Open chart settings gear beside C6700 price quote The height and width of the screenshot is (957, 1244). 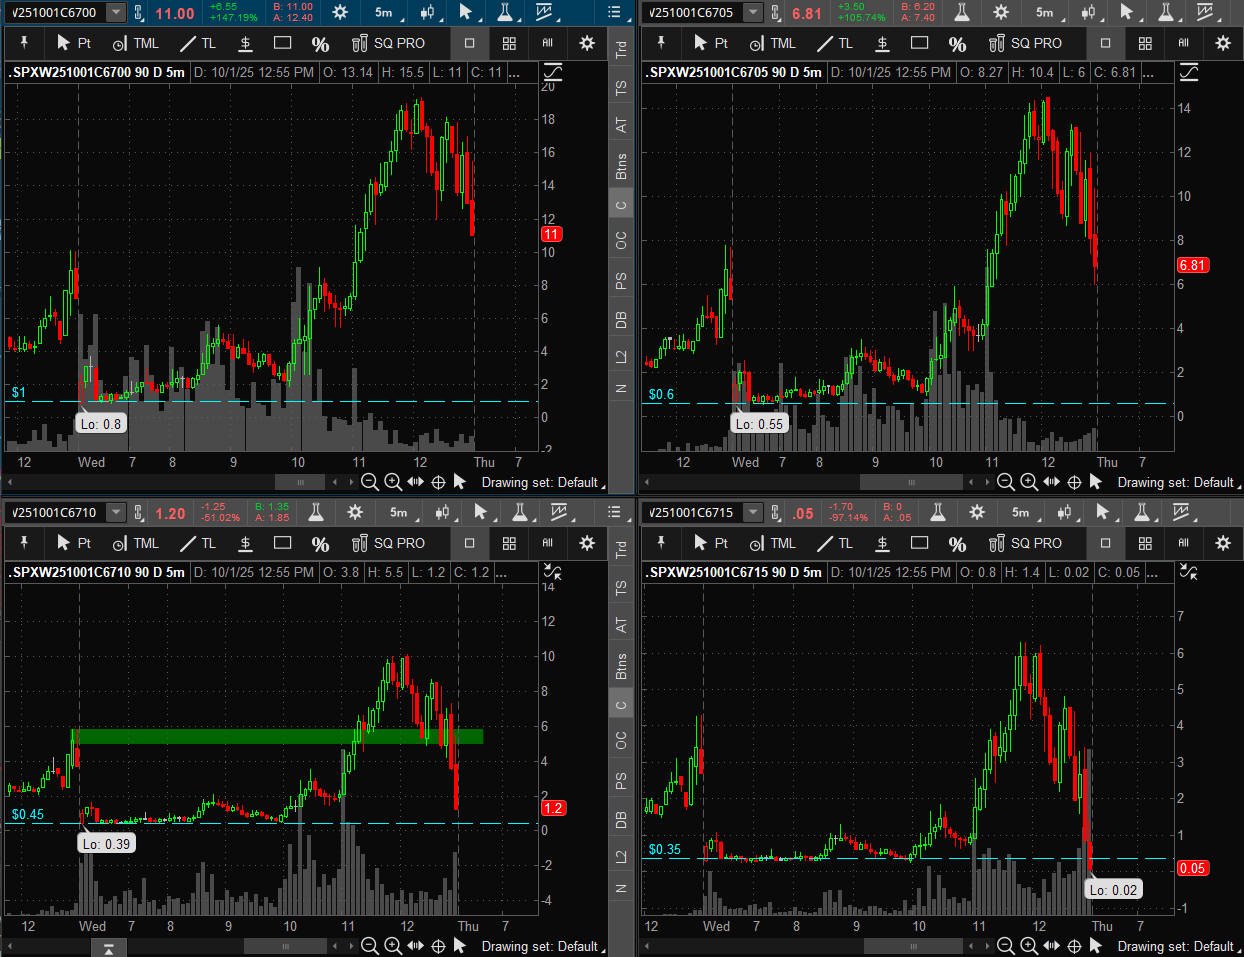click(x=340, y=13)
